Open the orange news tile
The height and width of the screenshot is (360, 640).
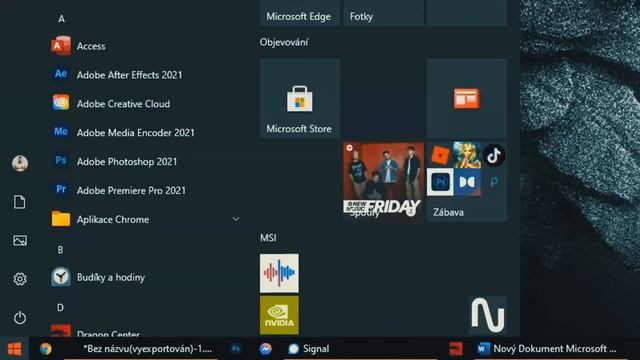click(x=467, y=98)
